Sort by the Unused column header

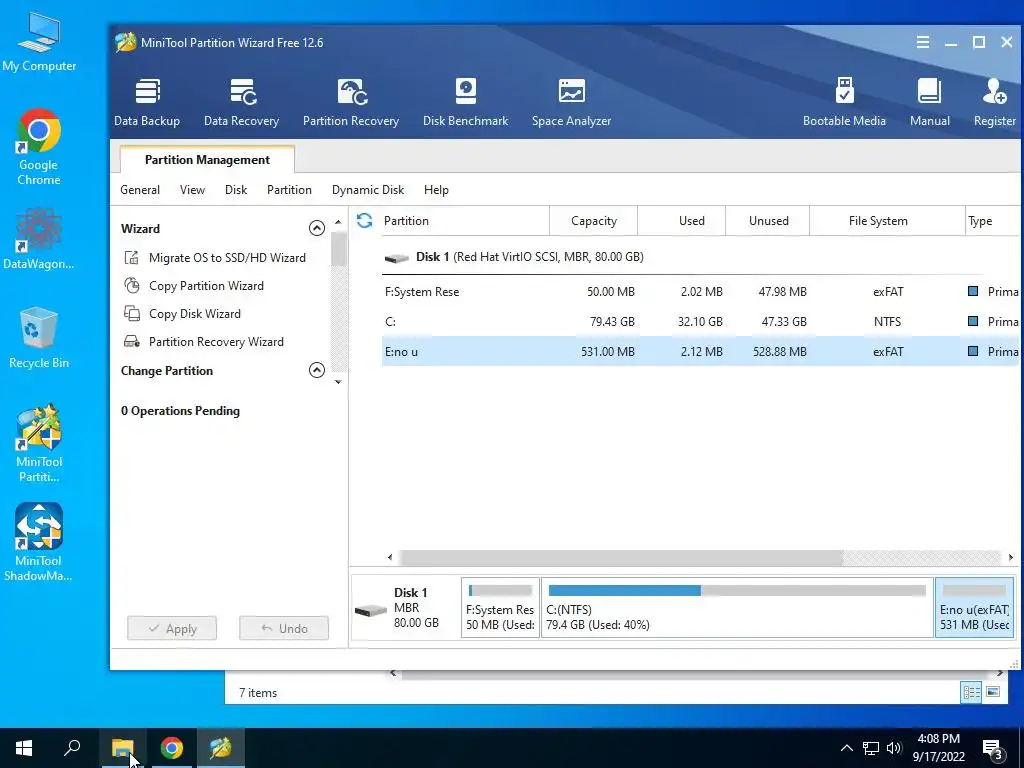pos(769,221)
